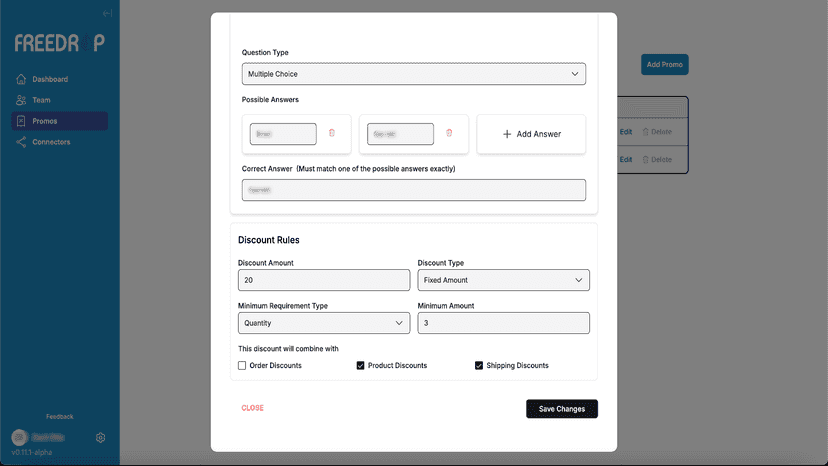Screen dimensions: 828x466
Task: Expand the Discount Type dropdown
Action: click(x=503, y=280)
